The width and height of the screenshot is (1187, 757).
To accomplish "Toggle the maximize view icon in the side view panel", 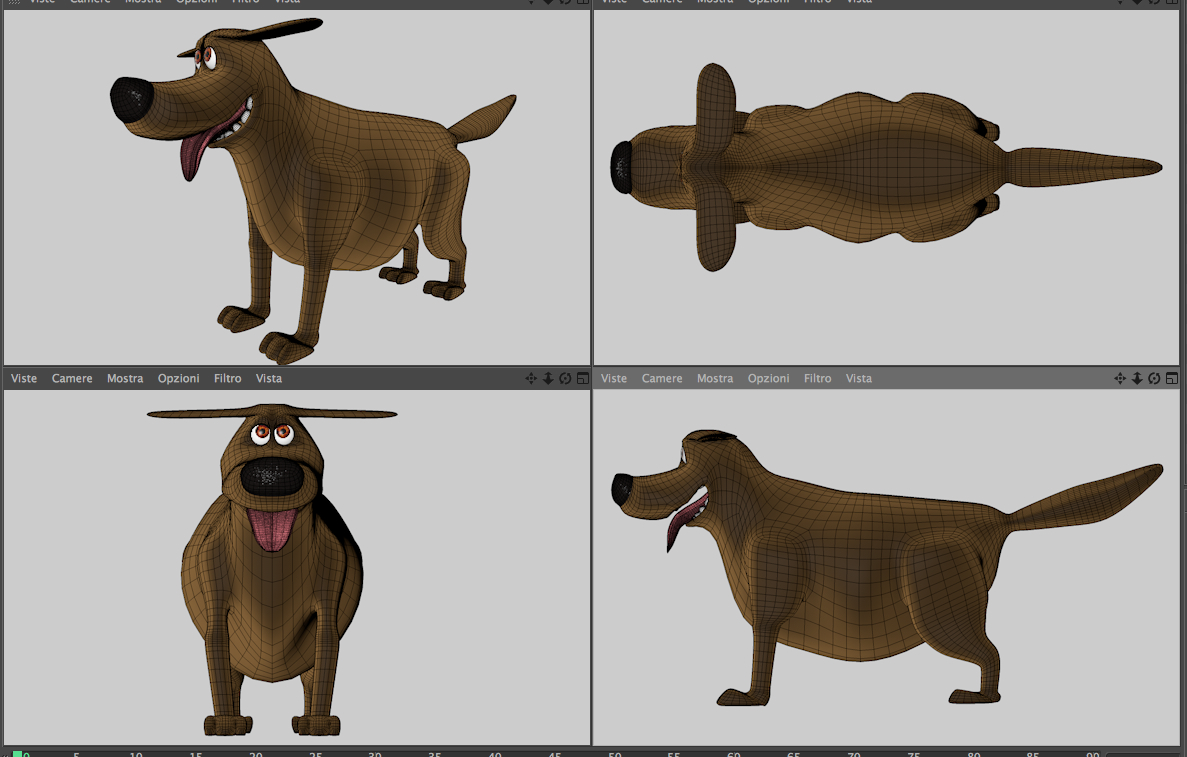I will coord(1171,378).
